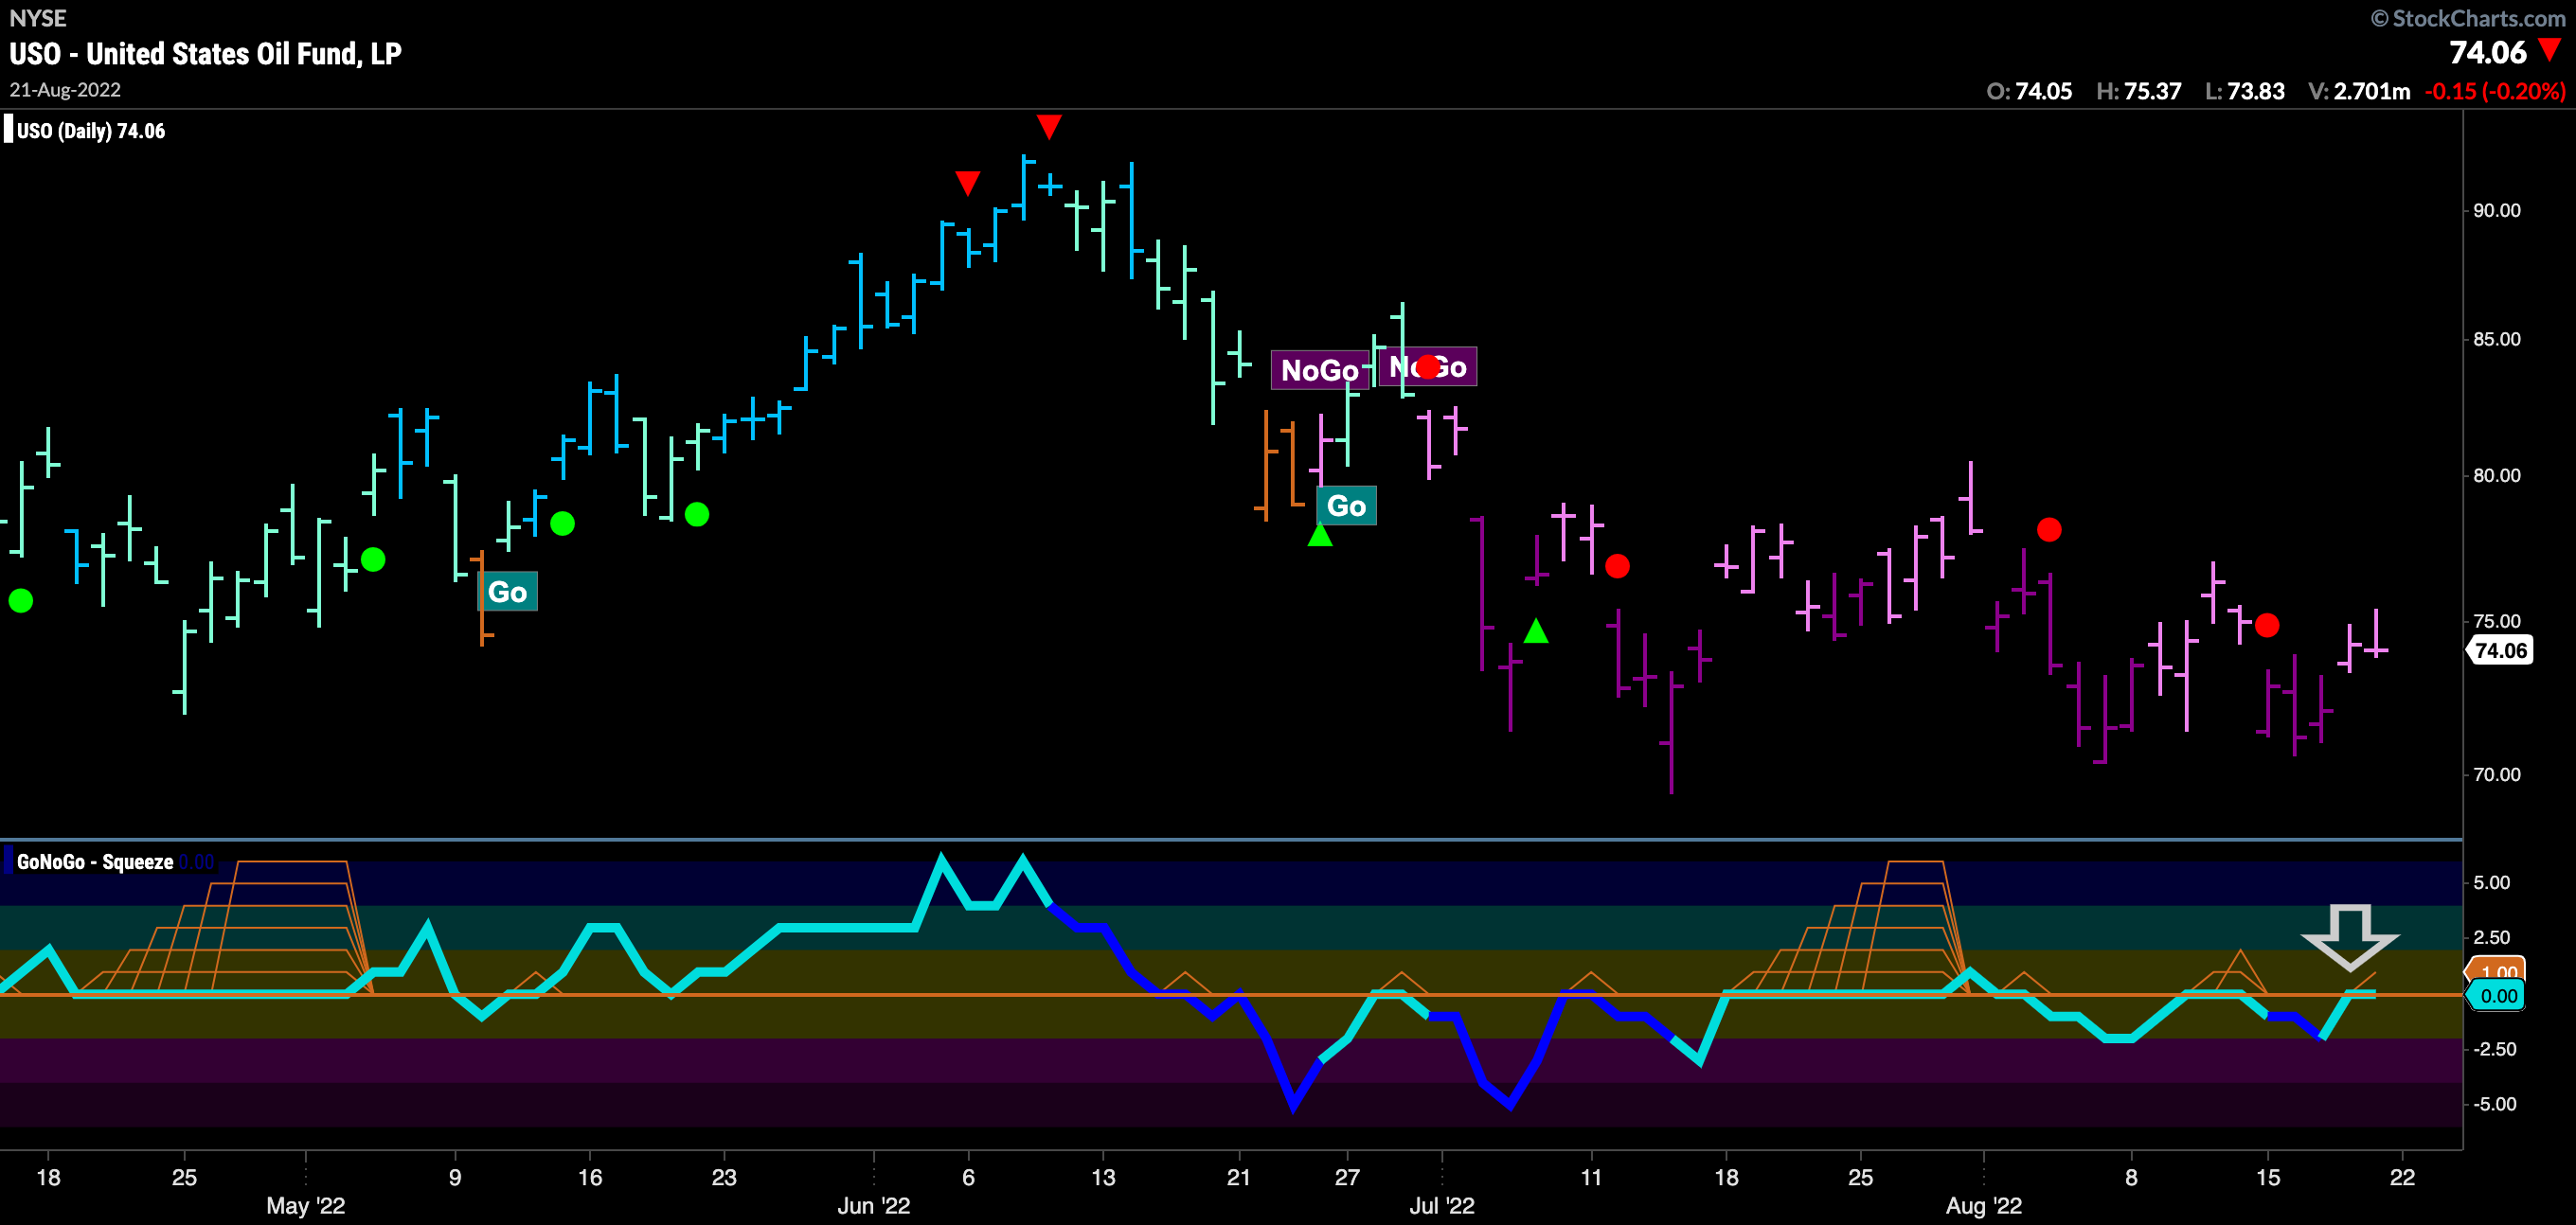Click the volume value V: 2.701m

click(x=2358, y=91)
